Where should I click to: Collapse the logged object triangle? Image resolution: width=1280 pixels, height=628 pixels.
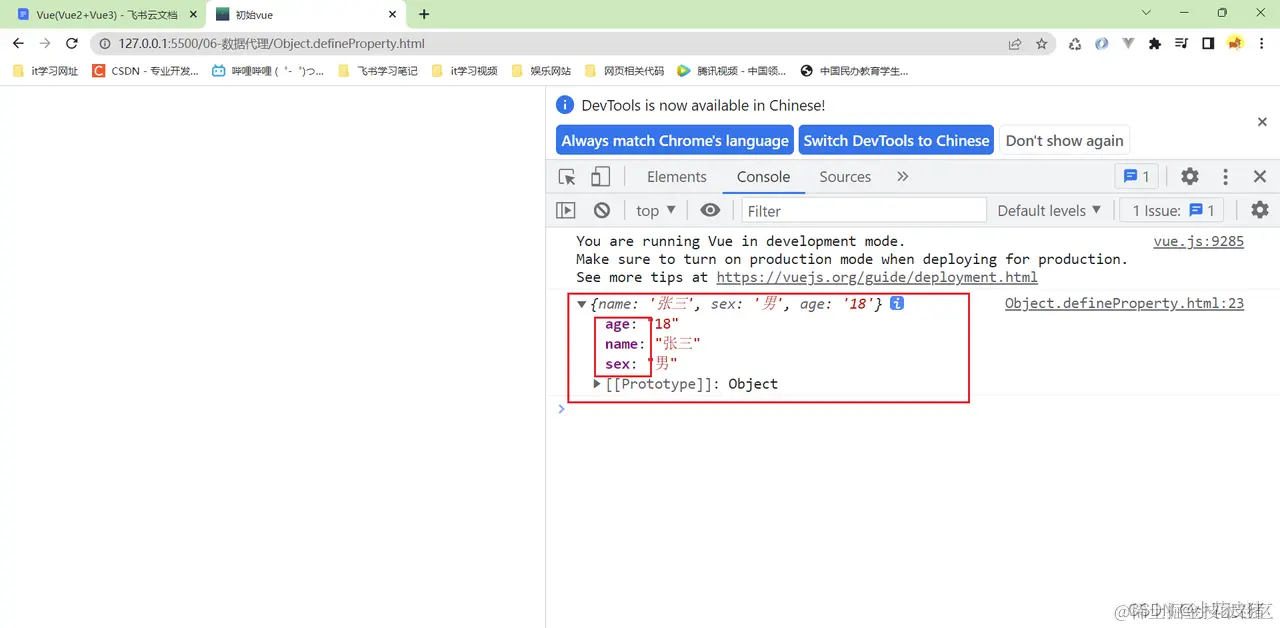point(582,304)
